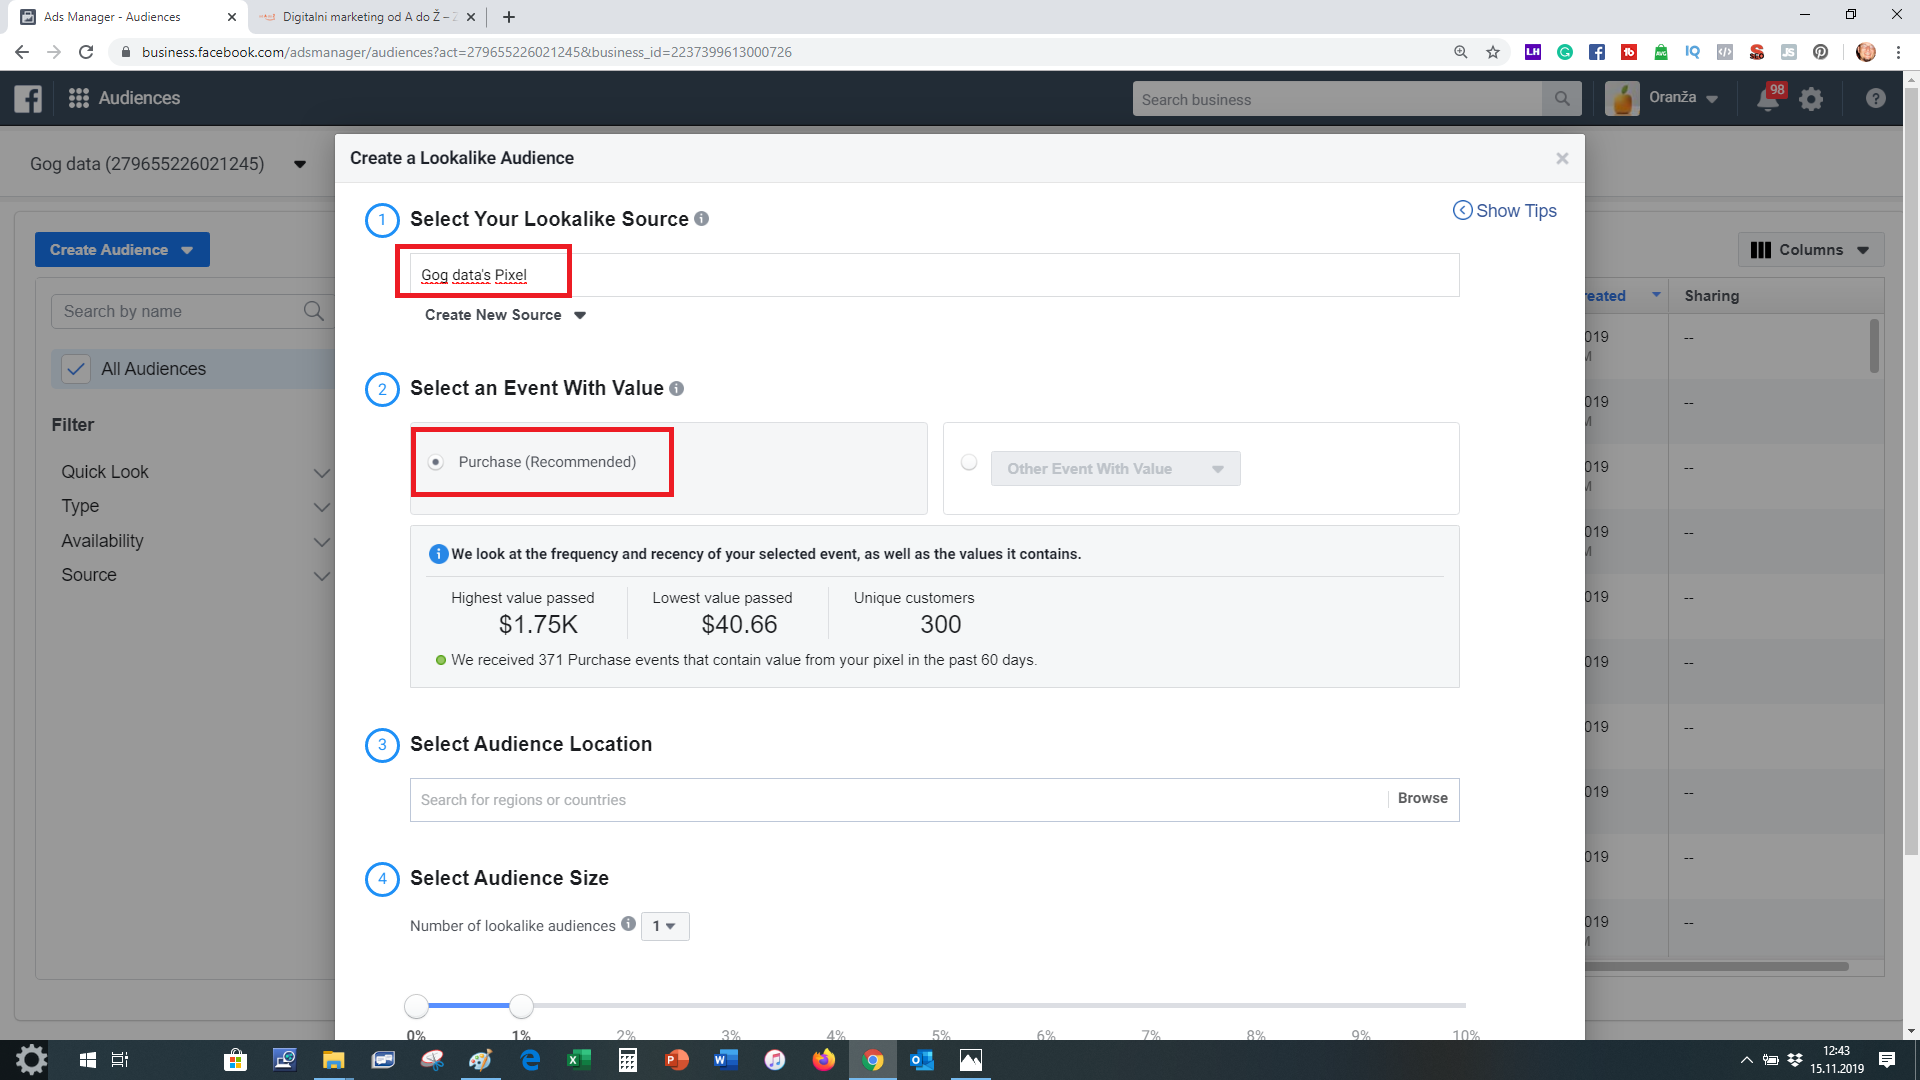1920x1080 pixels.
Task: Click info icon beside Lookalike Source heading
Action: [x=702, y=219]
